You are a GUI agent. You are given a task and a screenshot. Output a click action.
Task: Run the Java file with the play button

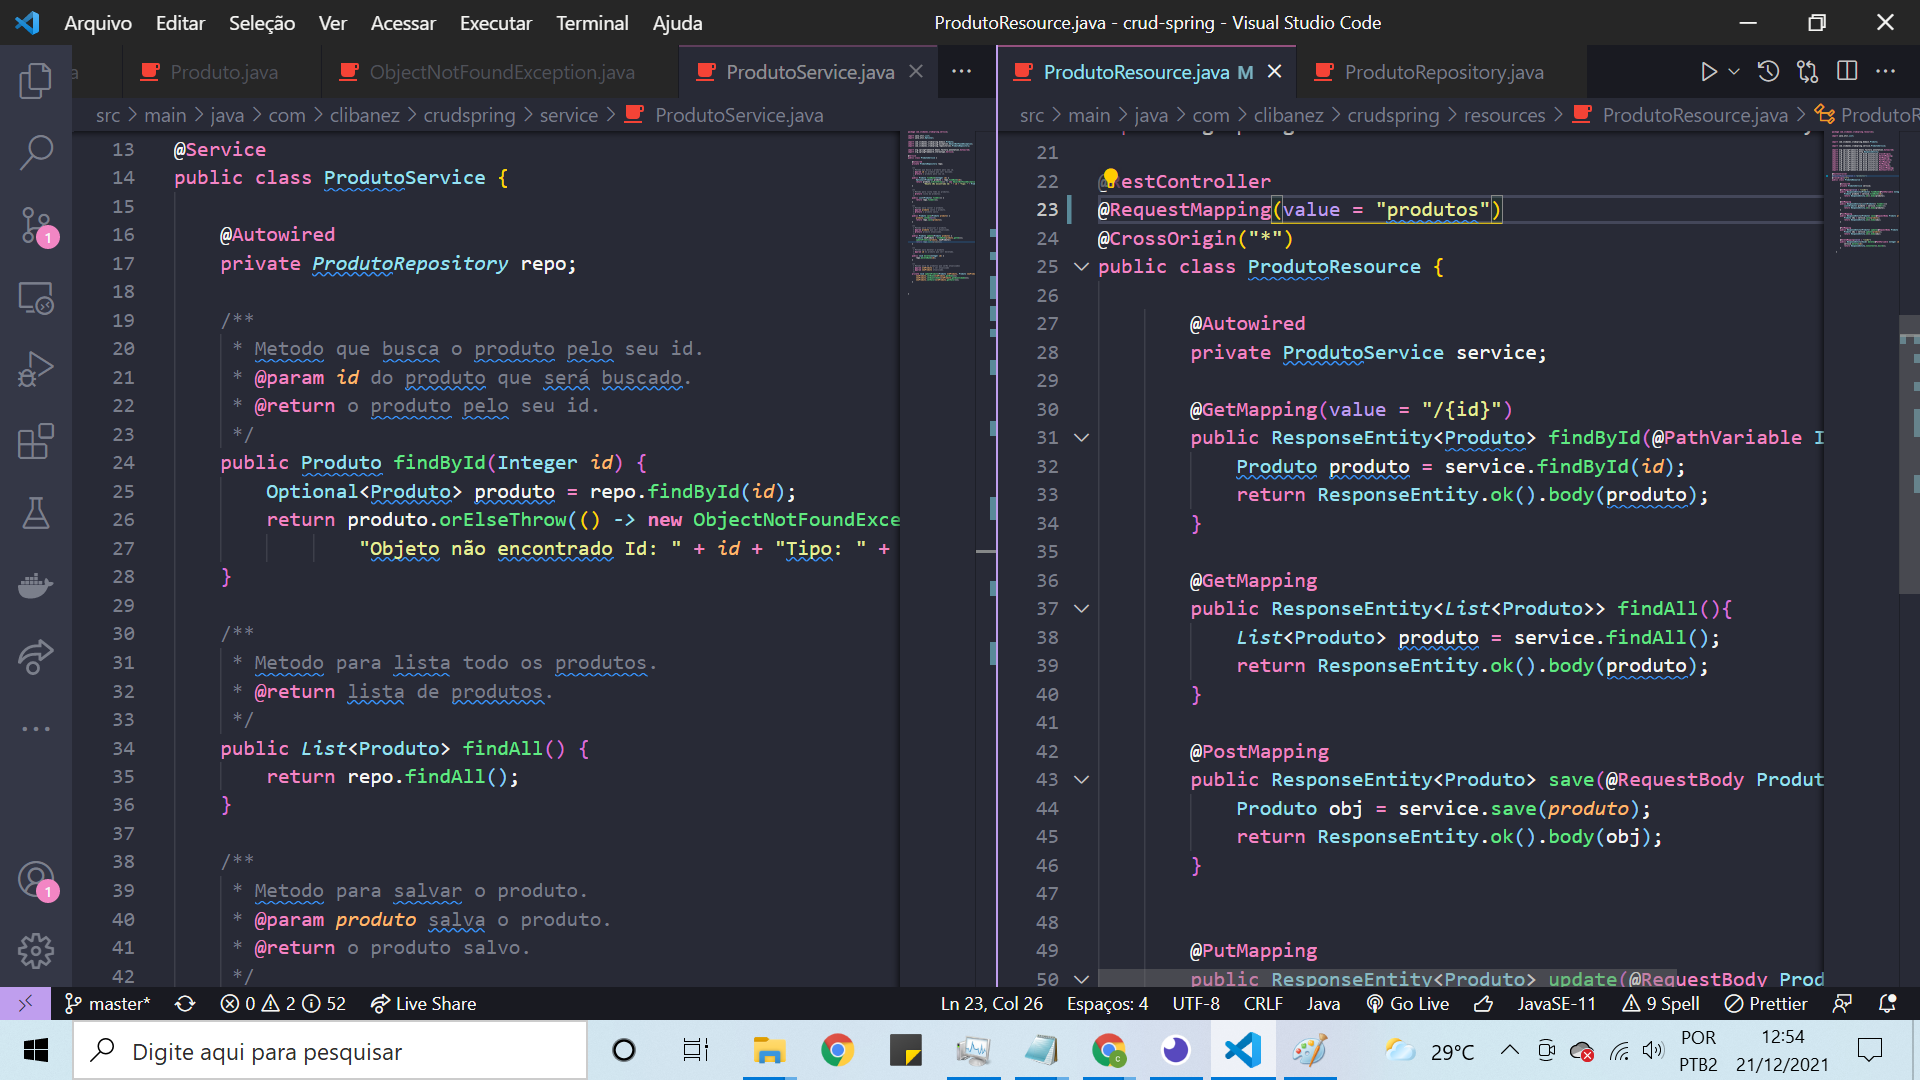1709,71
